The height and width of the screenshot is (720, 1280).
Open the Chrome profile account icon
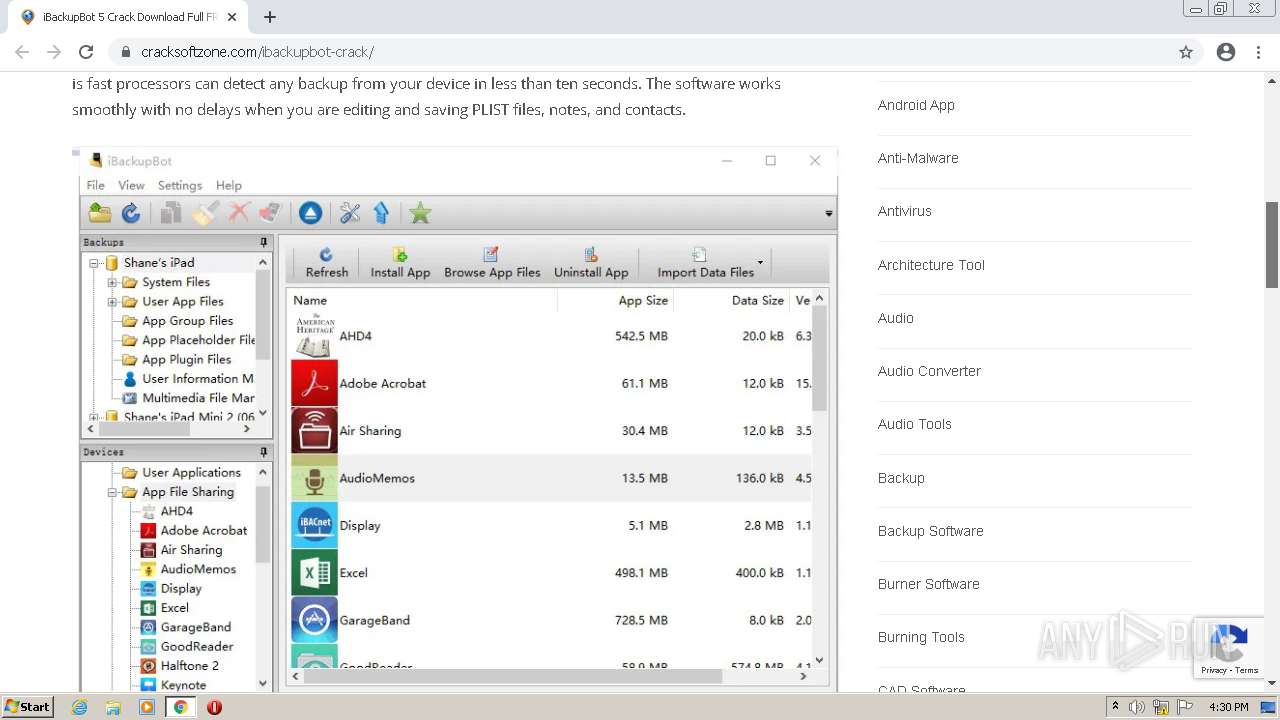point(1226,52)
